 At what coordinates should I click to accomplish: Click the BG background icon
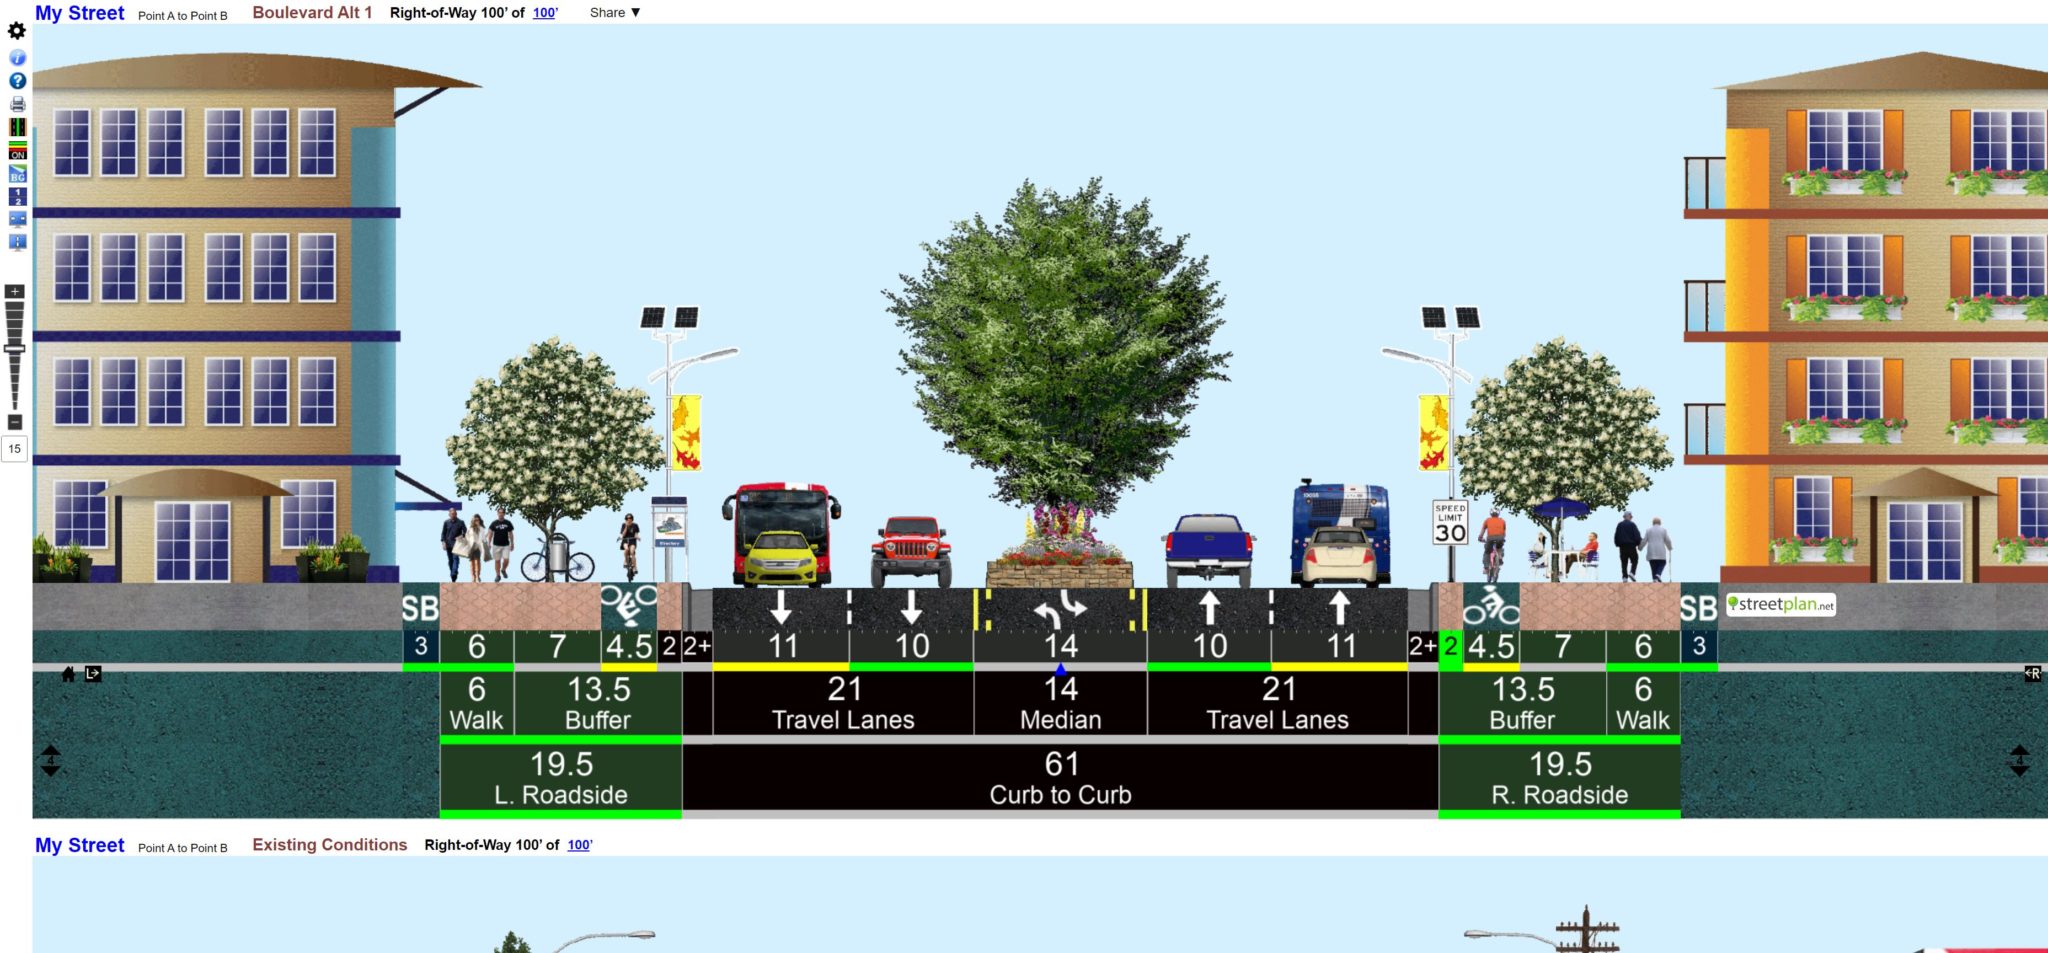[17, 175]
